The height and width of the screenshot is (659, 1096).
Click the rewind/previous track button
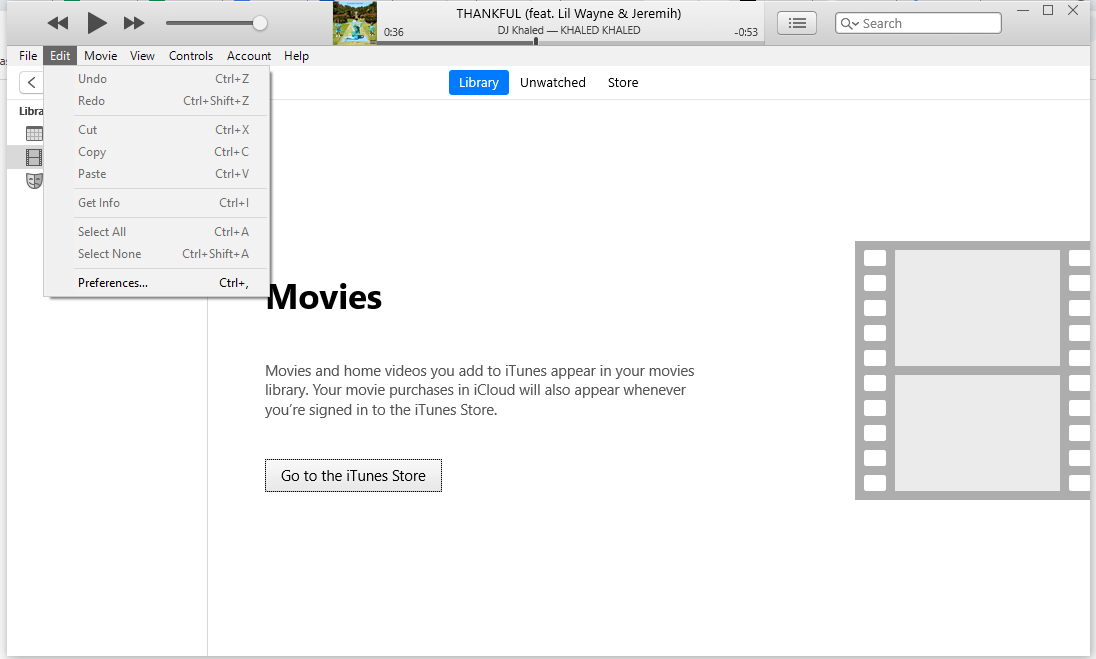[x=58, y=23]
